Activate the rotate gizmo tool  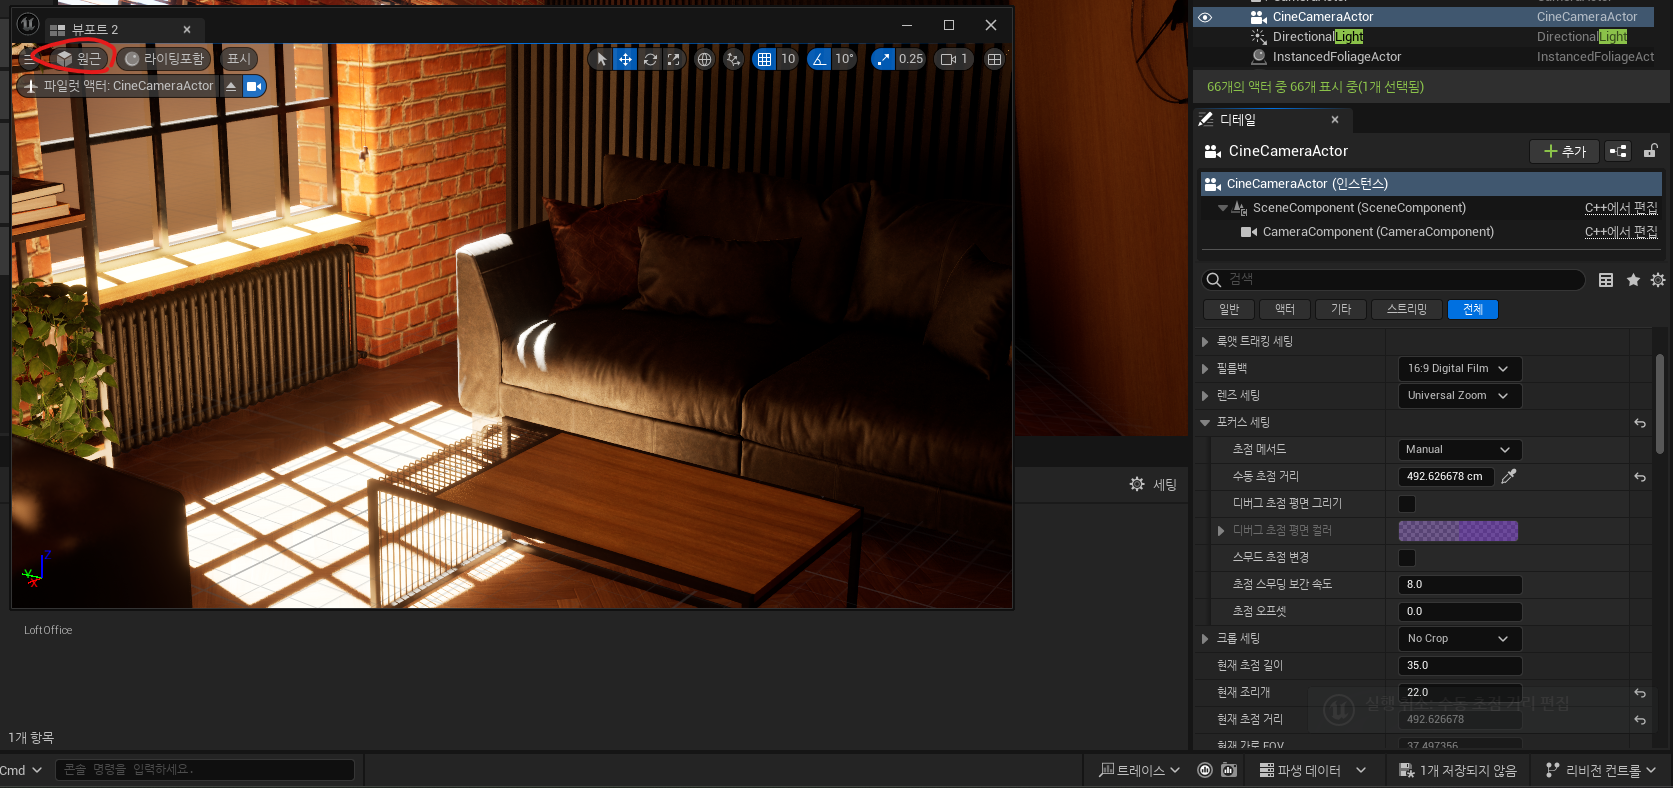[x=650, y=59]
